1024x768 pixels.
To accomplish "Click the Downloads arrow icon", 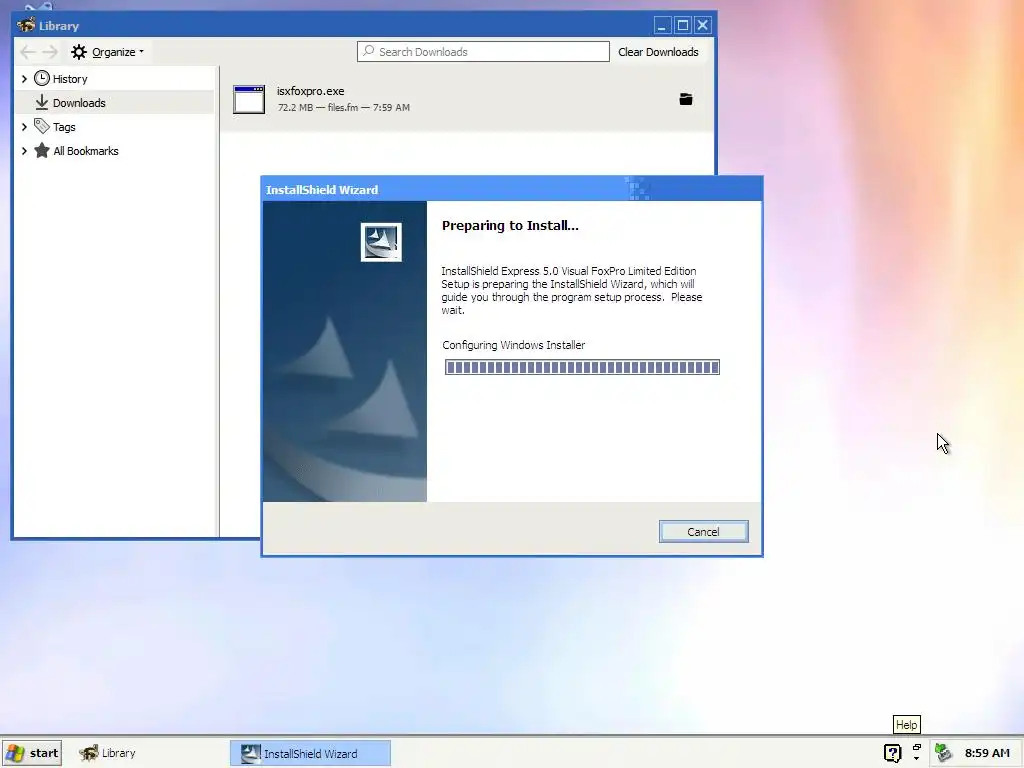I will click(x=42, y=103).
